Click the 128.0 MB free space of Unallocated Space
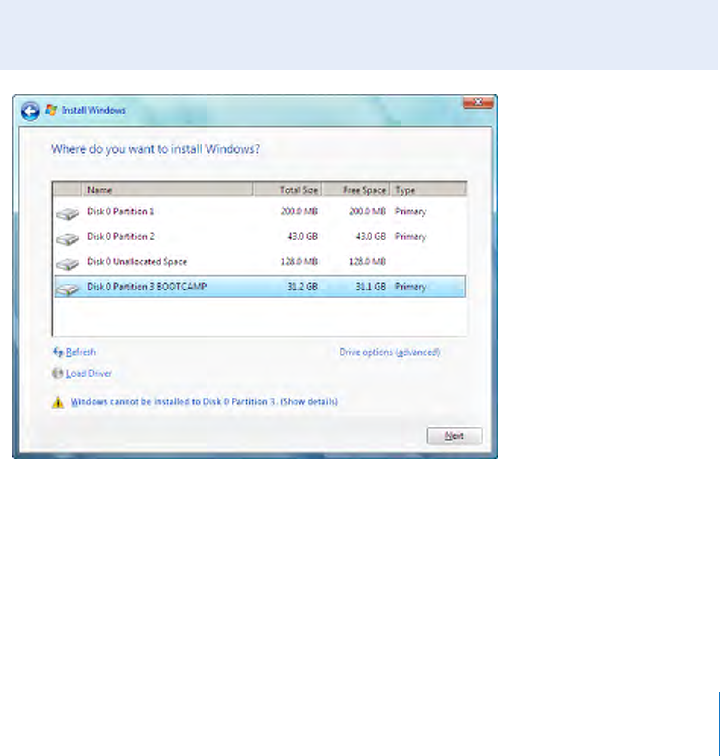 click(x=367, y=262)
